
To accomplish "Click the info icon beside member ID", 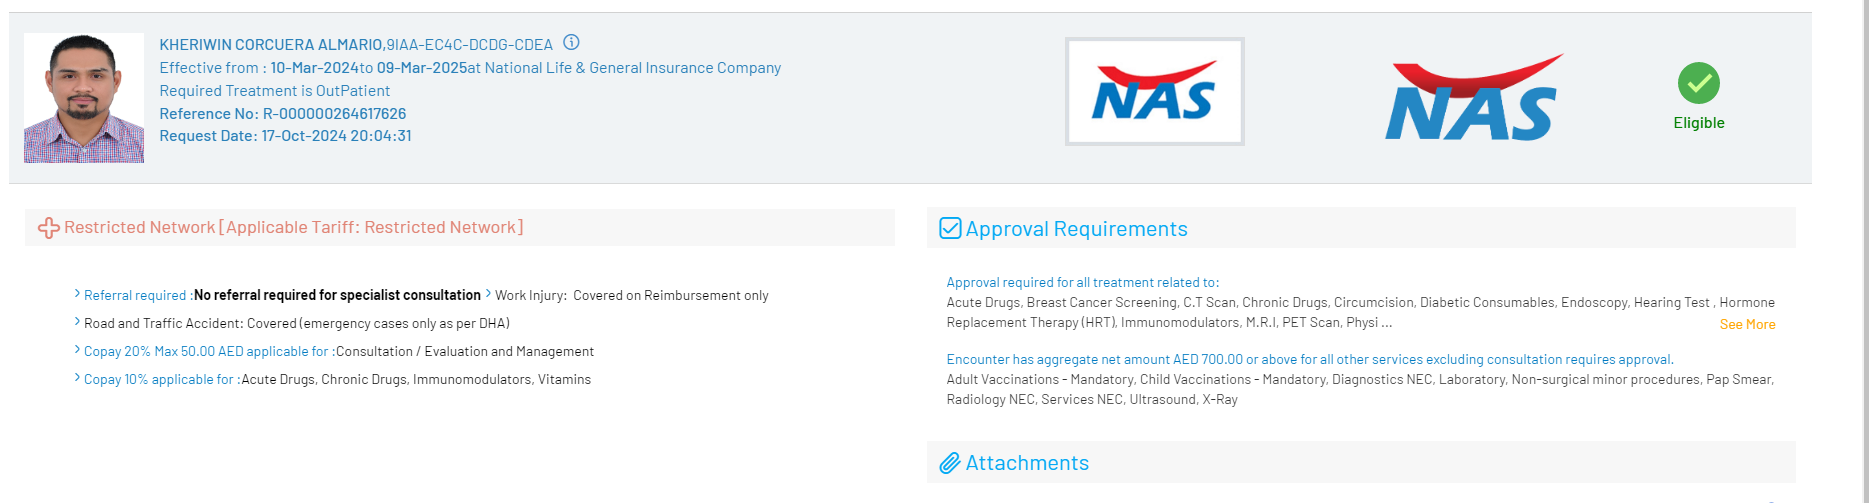I will (x=571, y=43).
